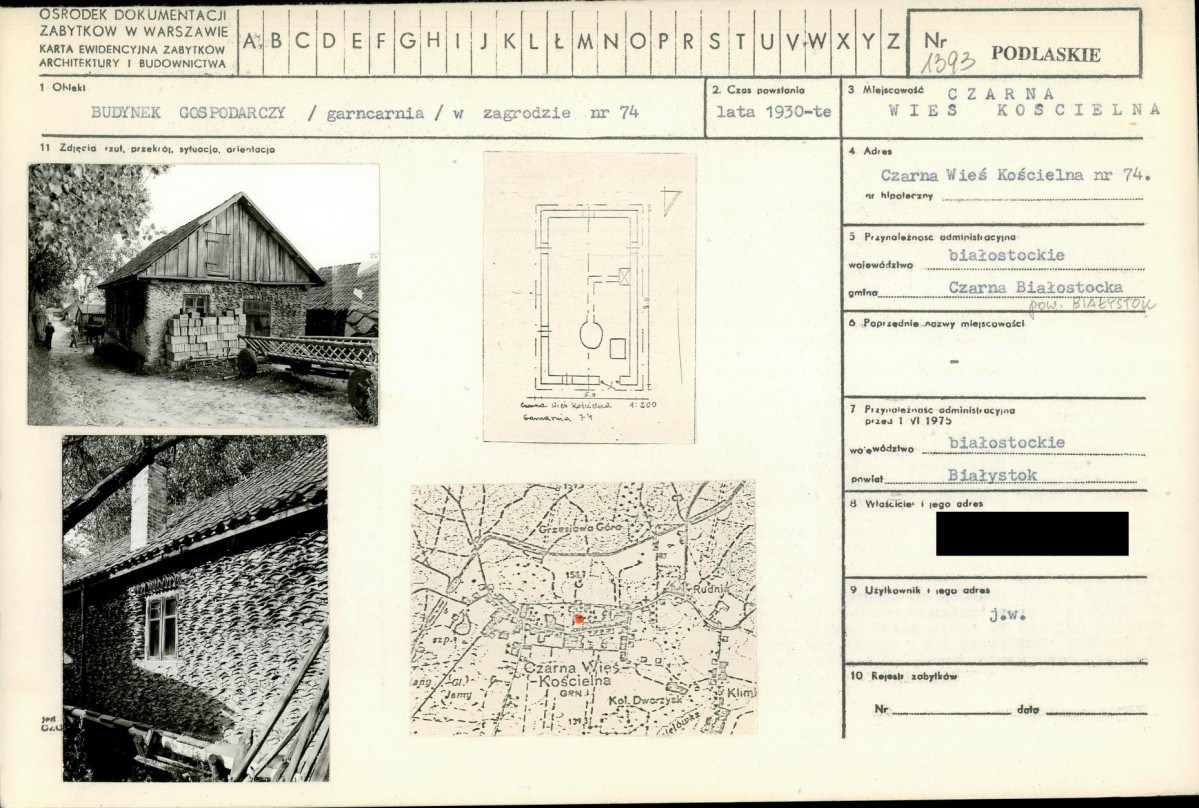The height and width of the screenshot is (808, 1199).
Task: Select letter A in the alphabet index
Action: coord(249,41)
